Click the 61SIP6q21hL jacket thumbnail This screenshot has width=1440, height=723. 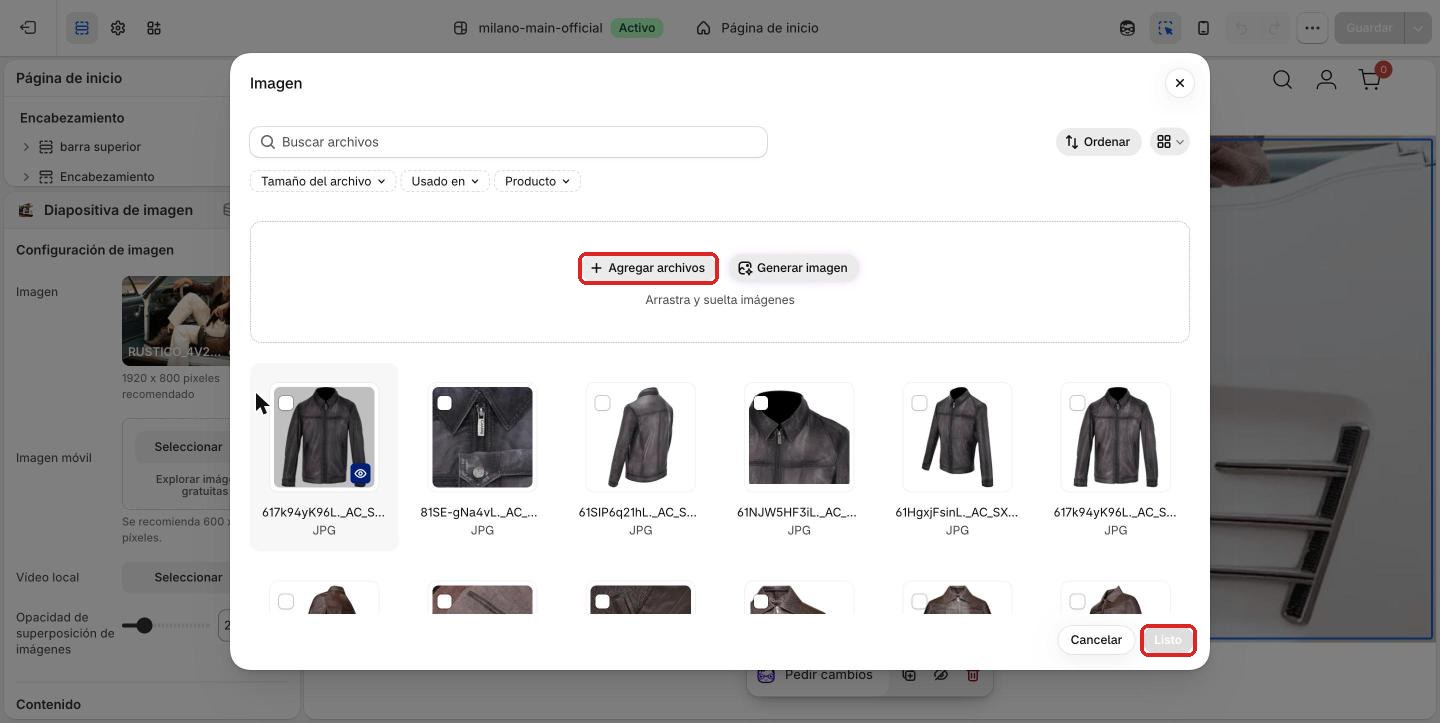click(x=640, y=437)
